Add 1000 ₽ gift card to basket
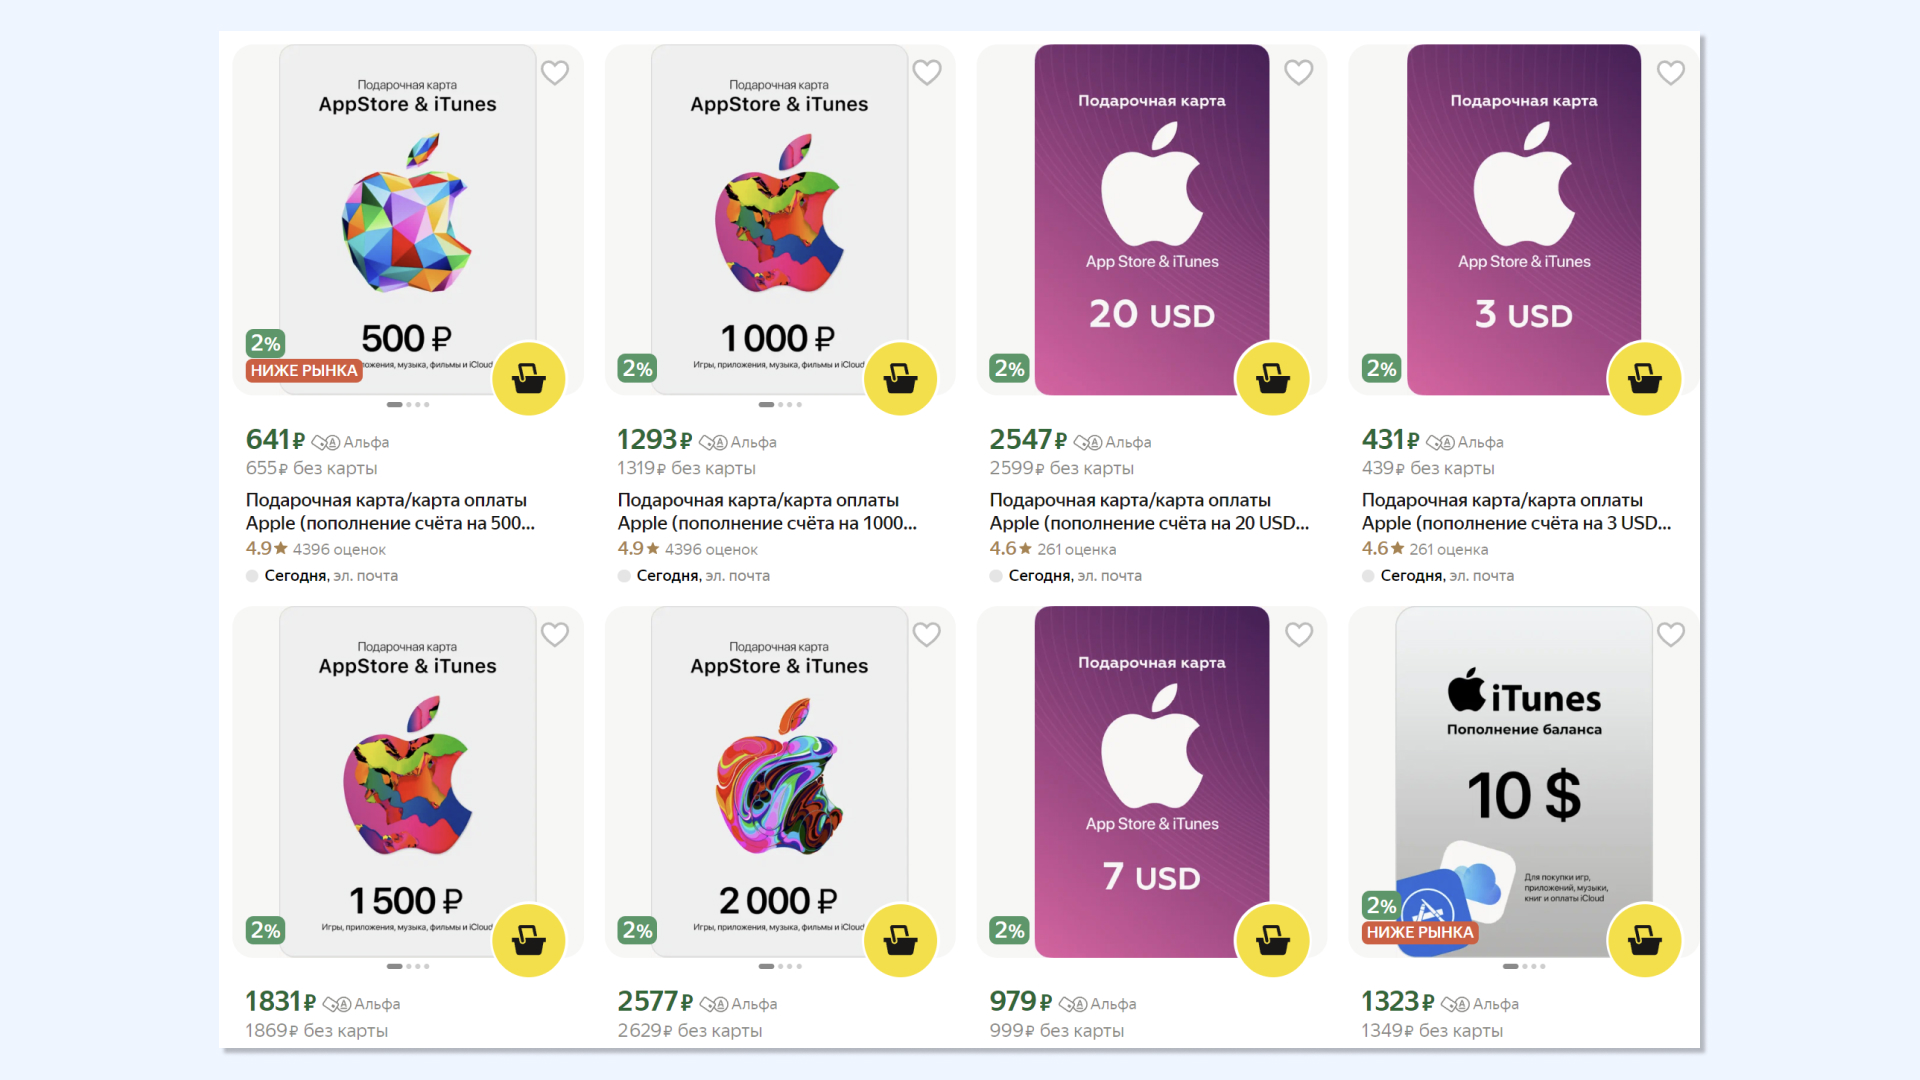 [900, 379]
